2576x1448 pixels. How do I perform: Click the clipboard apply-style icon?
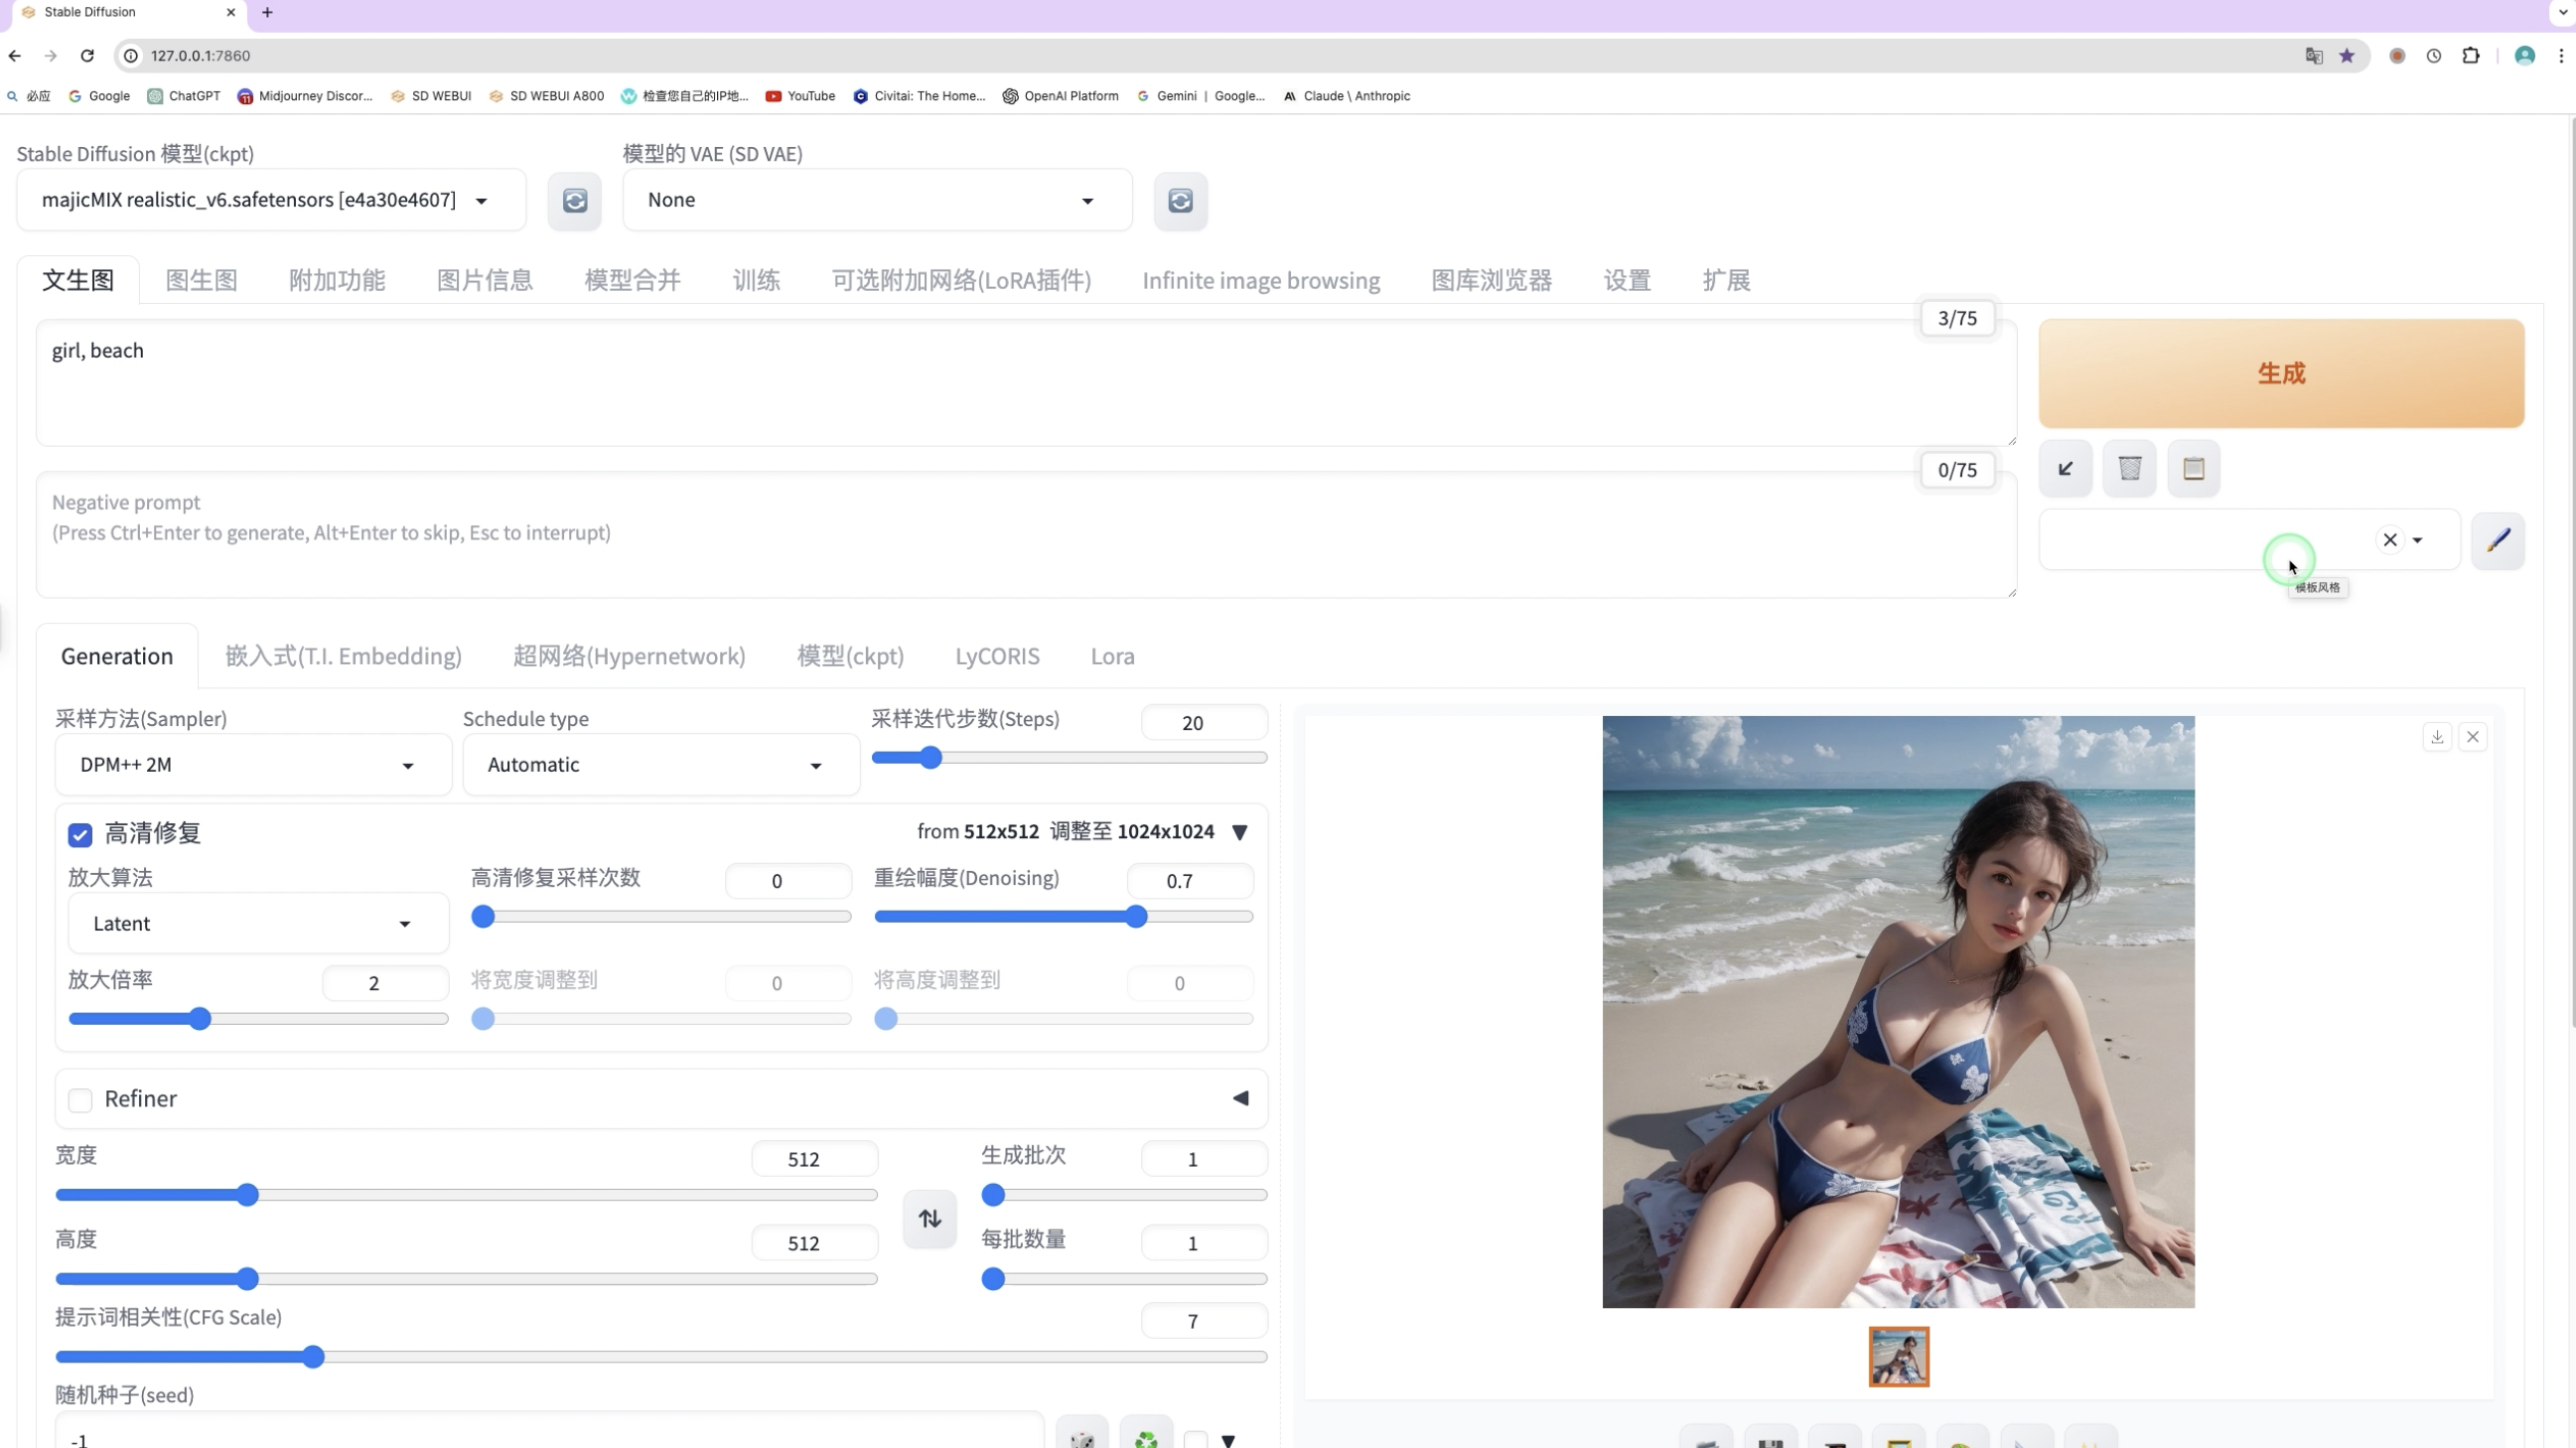pos(2193,468)
